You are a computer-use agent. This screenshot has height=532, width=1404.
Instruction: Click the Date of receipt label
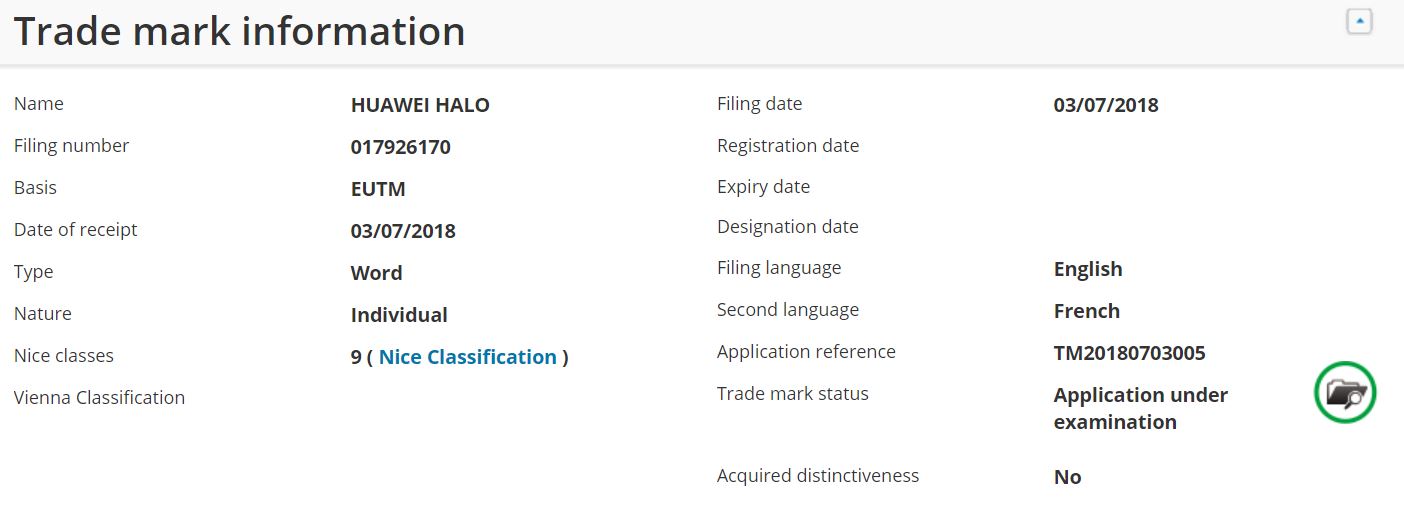[x=76, y=229]
